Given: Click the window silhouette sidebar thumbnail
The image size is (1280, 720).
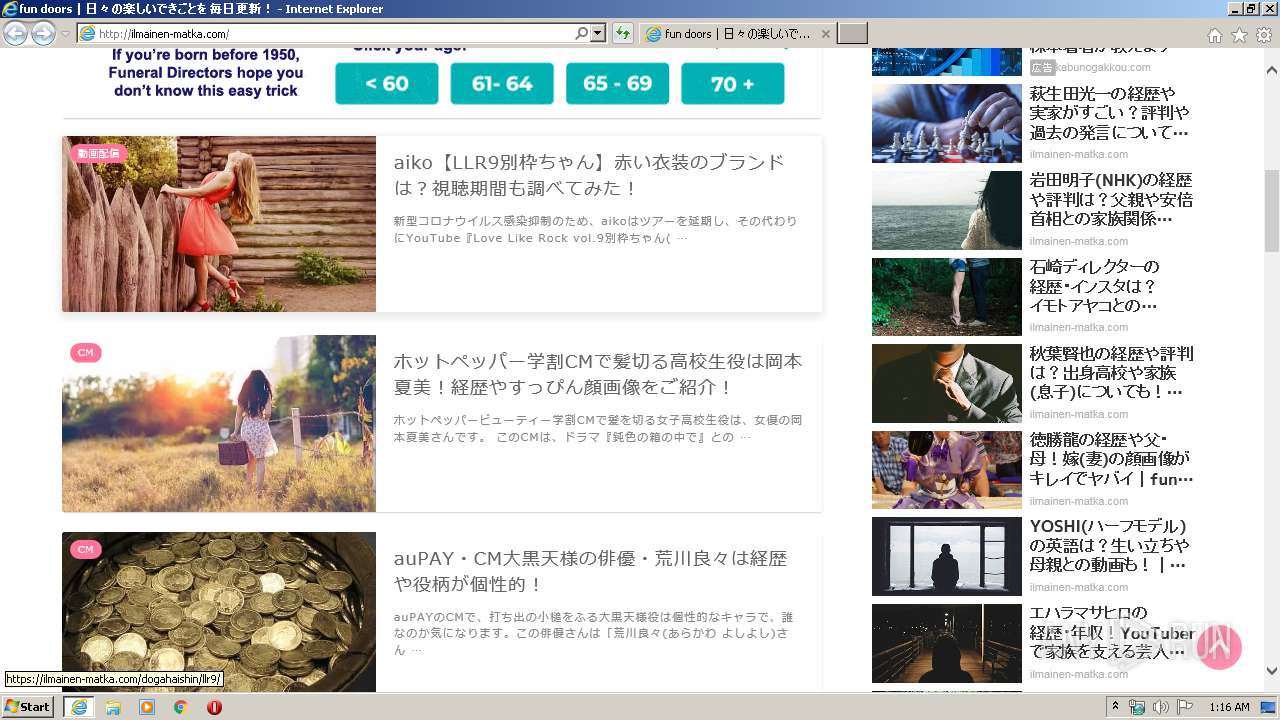Looking at the screenshot, I should [x=947, y=556].
